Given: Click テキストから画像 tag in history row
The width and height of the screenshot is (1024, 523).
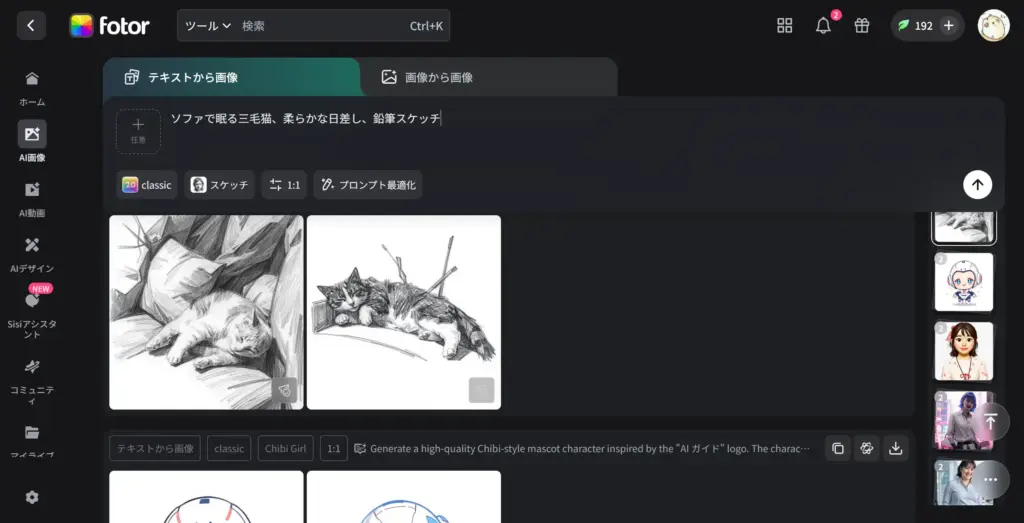Looking at the screenshot, I should pos(155,449).
